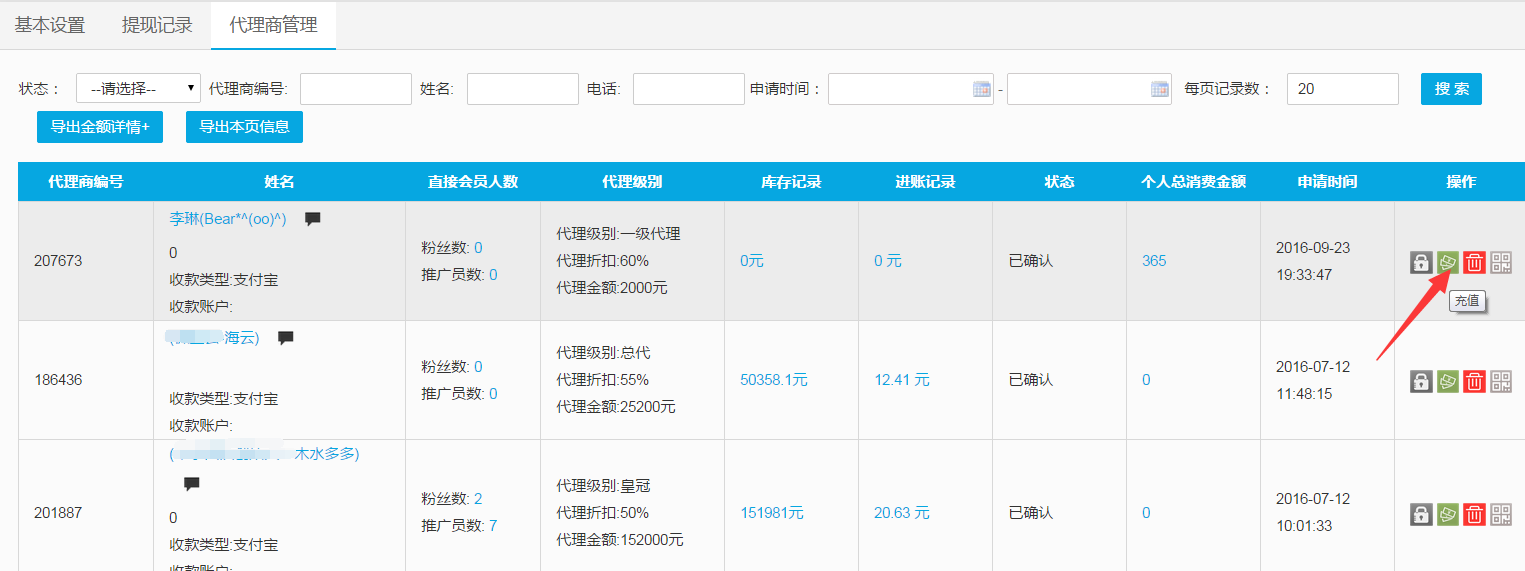Viewport: 1525px width, 571px height.
Task: Click the 导出本页信息 button
Action: [244, 127]
